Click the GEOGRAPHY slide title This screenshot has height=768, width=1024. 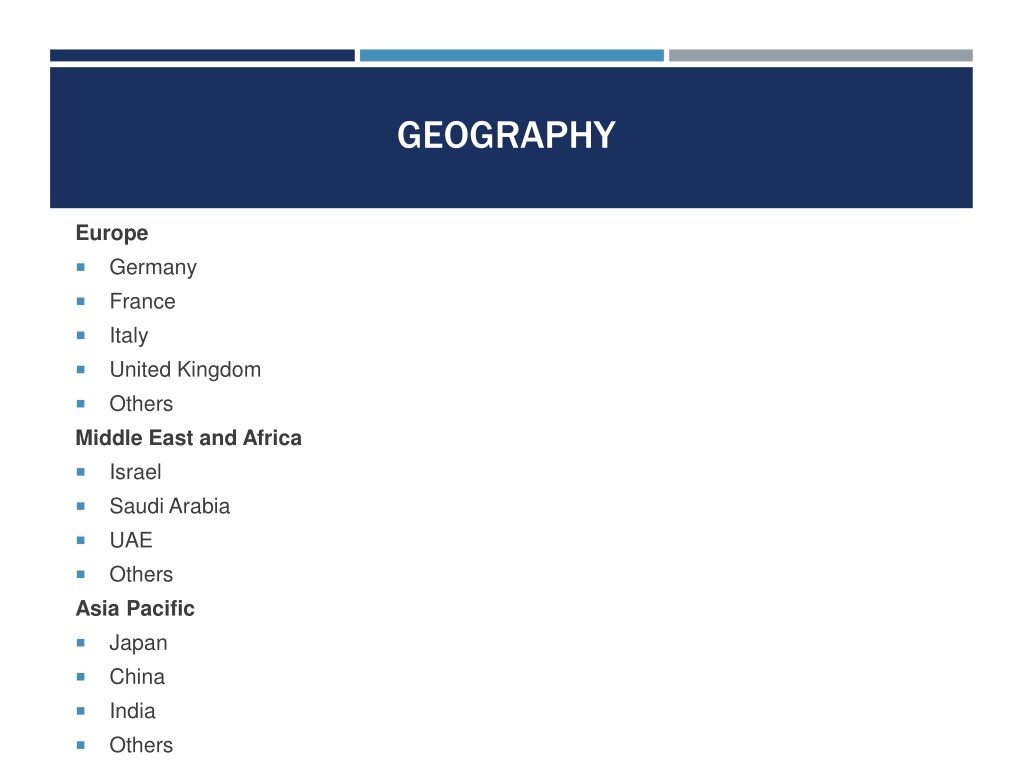point(506,135)
